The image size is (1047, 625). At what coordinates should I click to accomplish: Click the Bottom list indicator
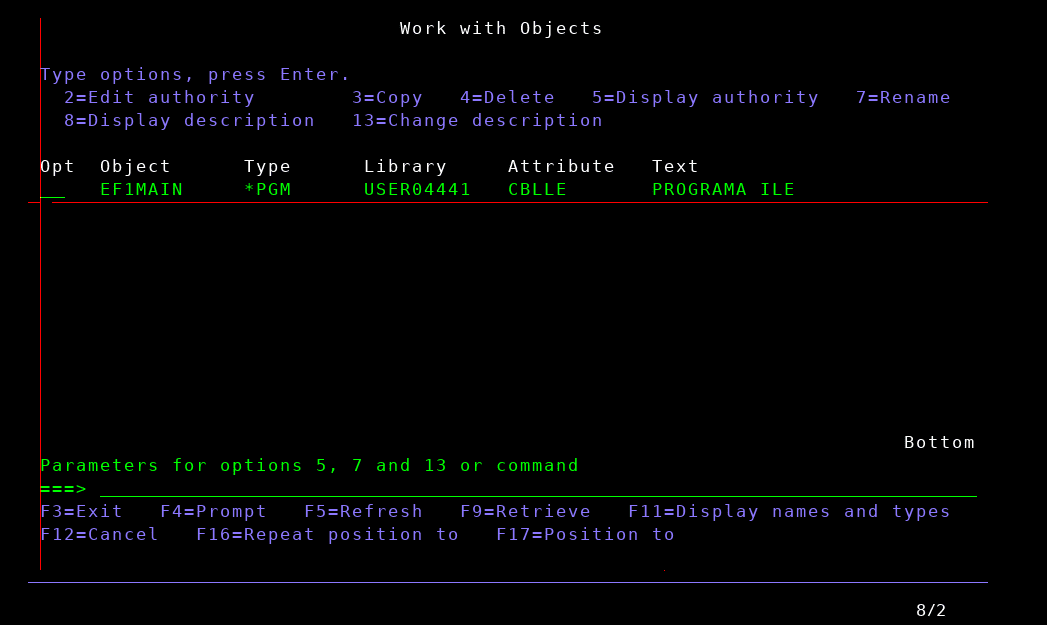point(939,443)
